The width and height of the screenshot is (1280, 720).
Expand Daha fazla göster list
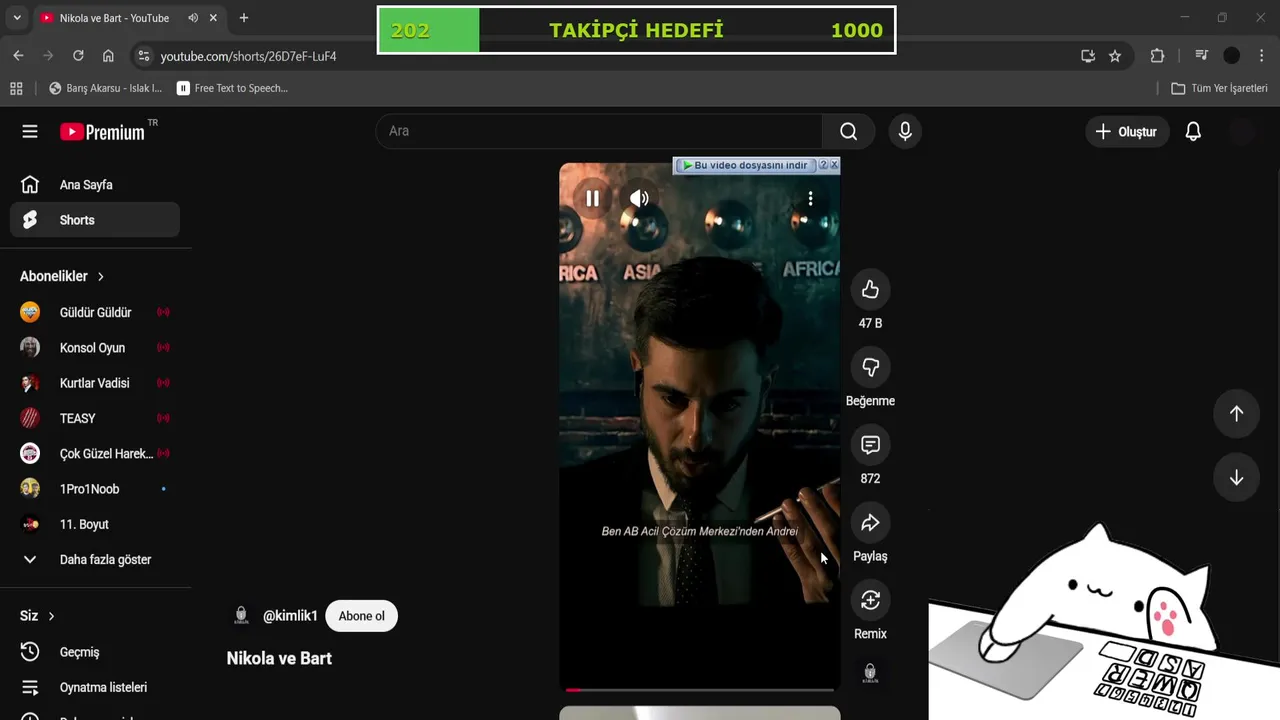click(95, 560)
